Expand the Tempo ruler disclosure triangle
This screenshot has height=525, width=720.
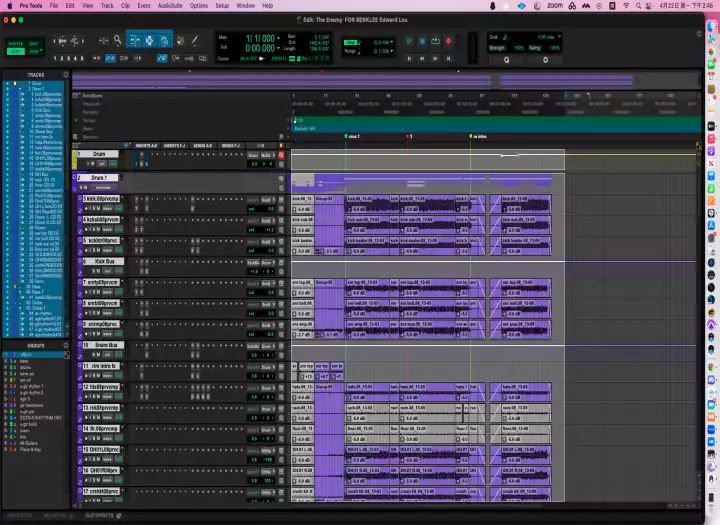(77, 120)
